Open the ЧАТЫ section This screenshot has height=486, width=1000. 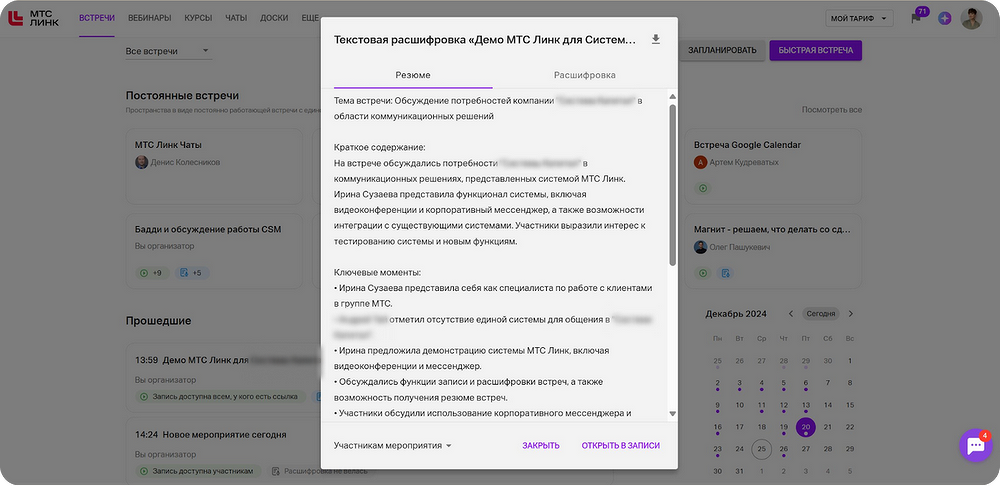[236, 18]
